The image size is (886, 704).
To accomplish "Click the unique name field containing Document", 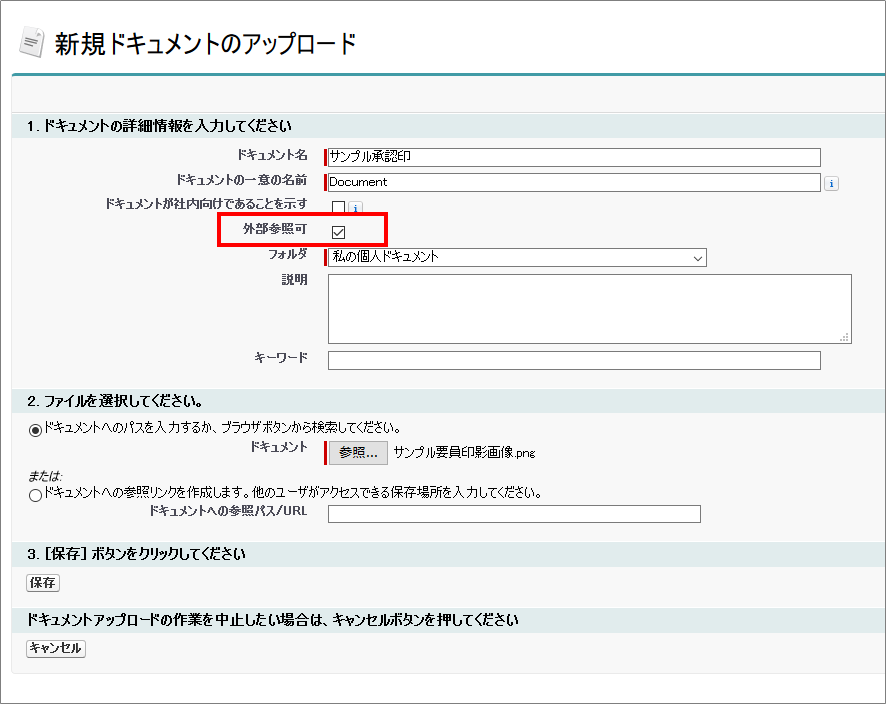I will point(573,182).
